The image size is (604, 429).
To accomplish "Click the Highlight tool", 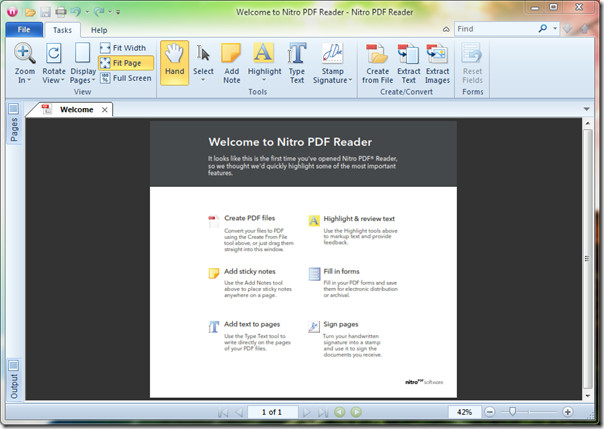I will pyautogui.click(x=264, y=59).
